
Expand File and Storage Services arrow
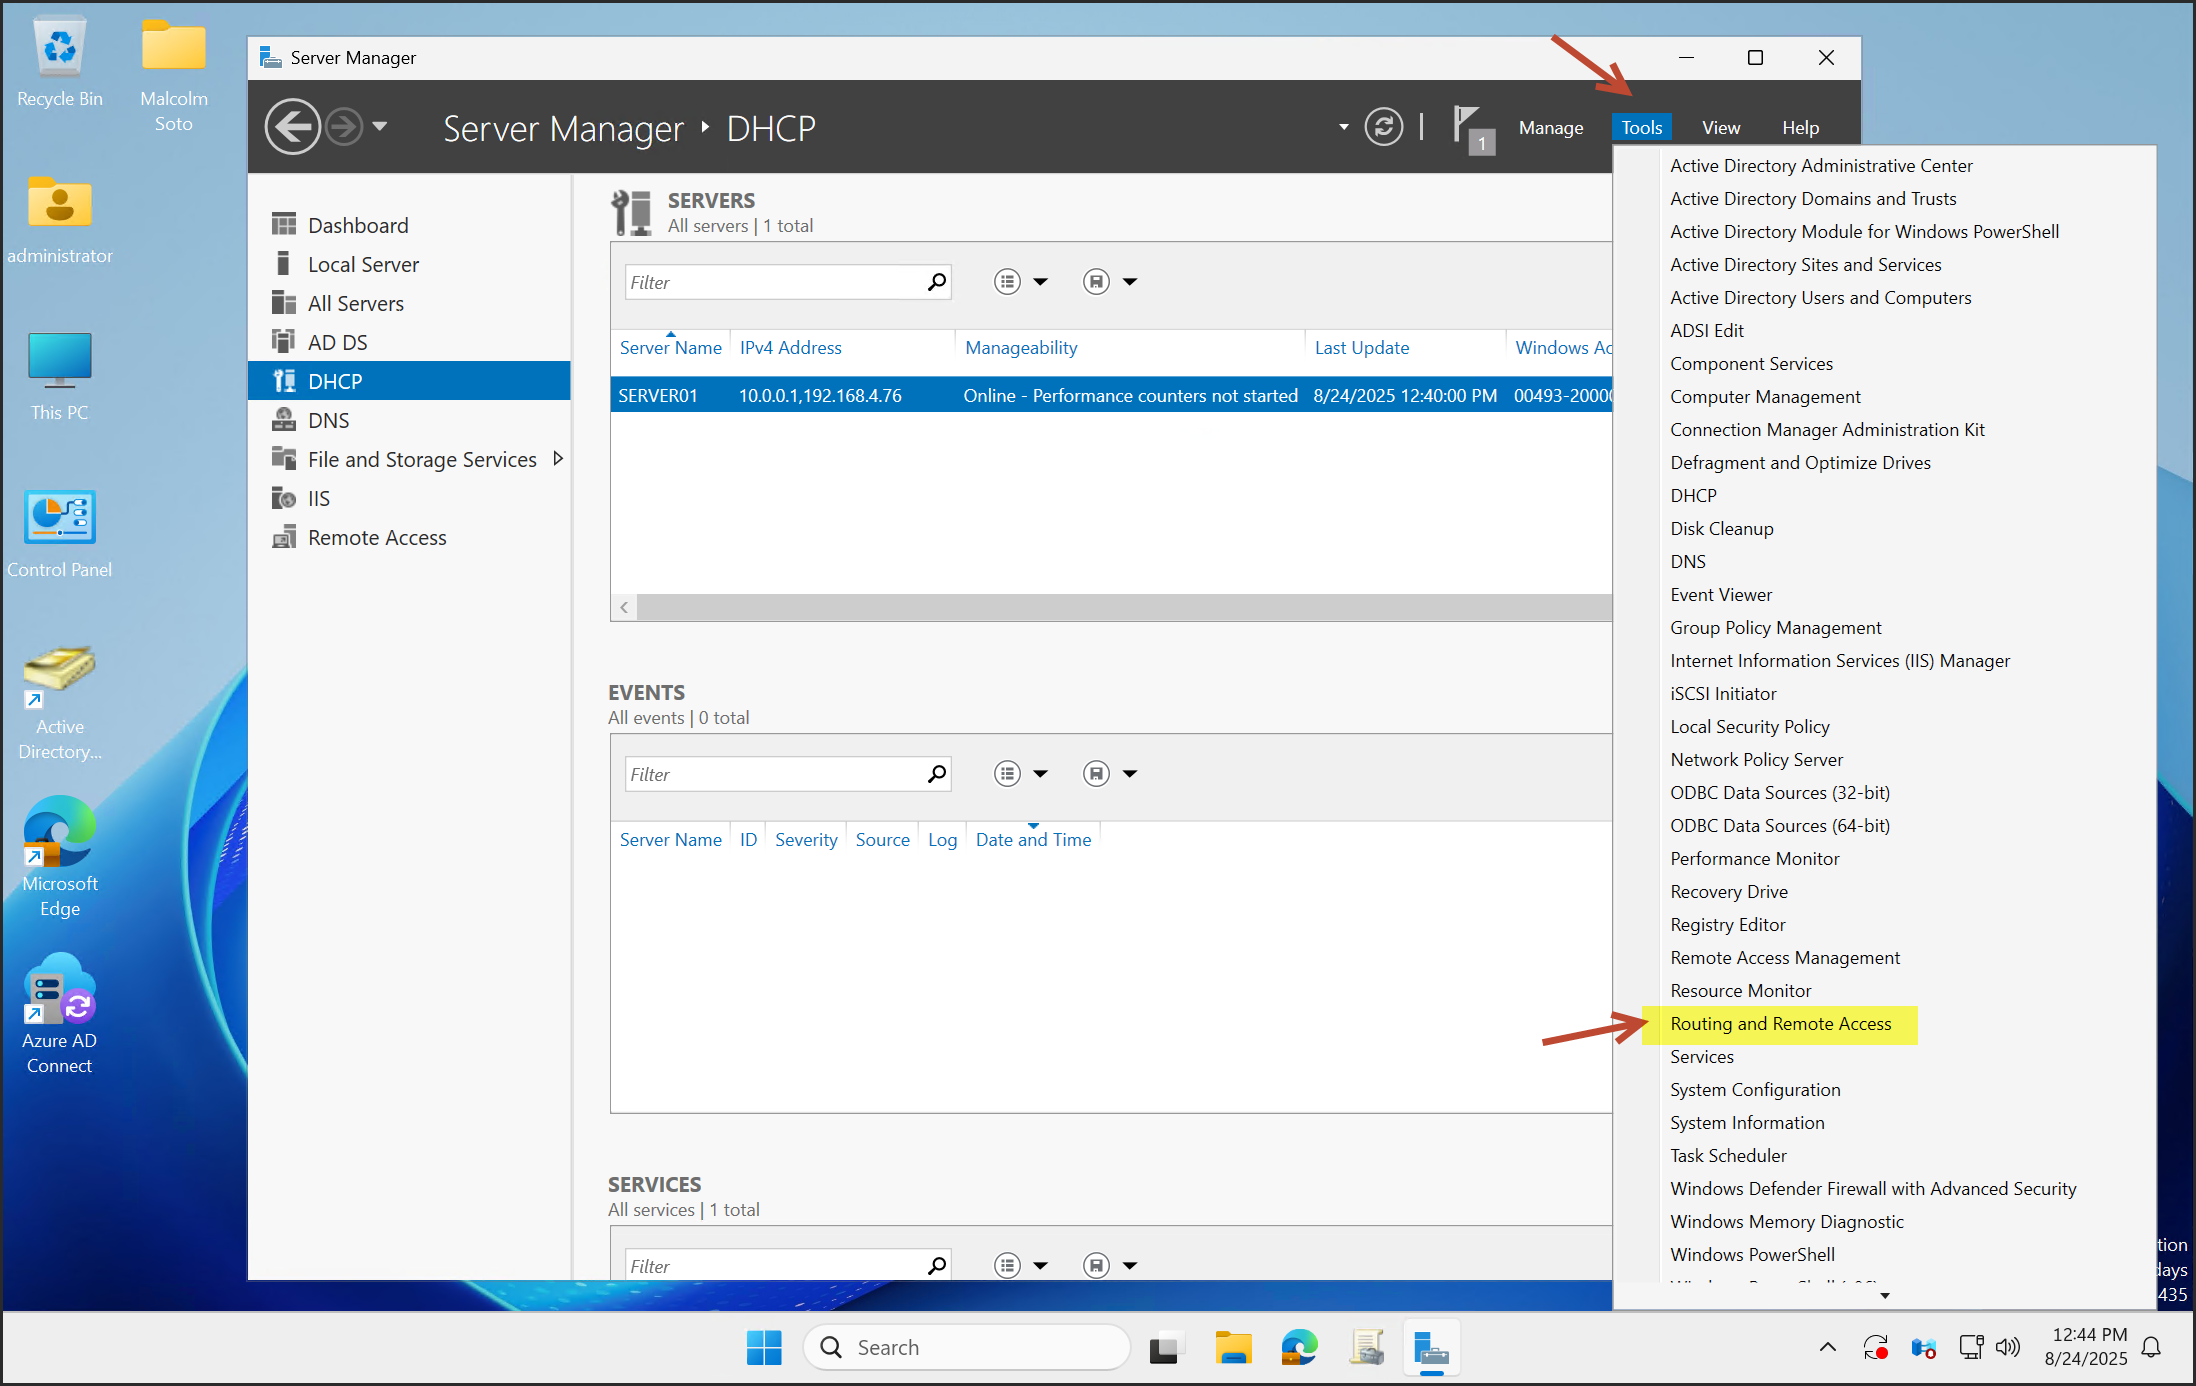tap(558, 459)
